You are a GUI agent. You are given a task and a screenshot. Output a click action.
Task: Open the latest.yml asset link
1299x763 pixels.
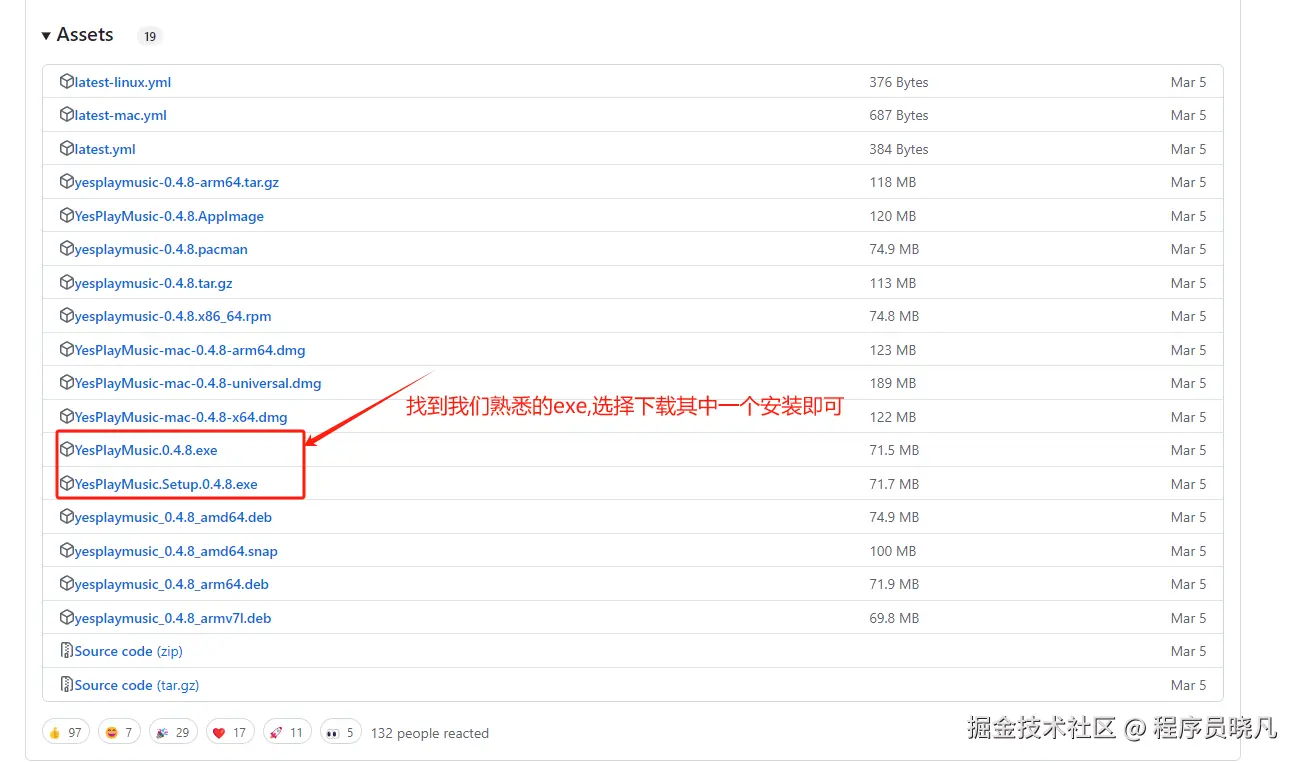click(105, 149)
